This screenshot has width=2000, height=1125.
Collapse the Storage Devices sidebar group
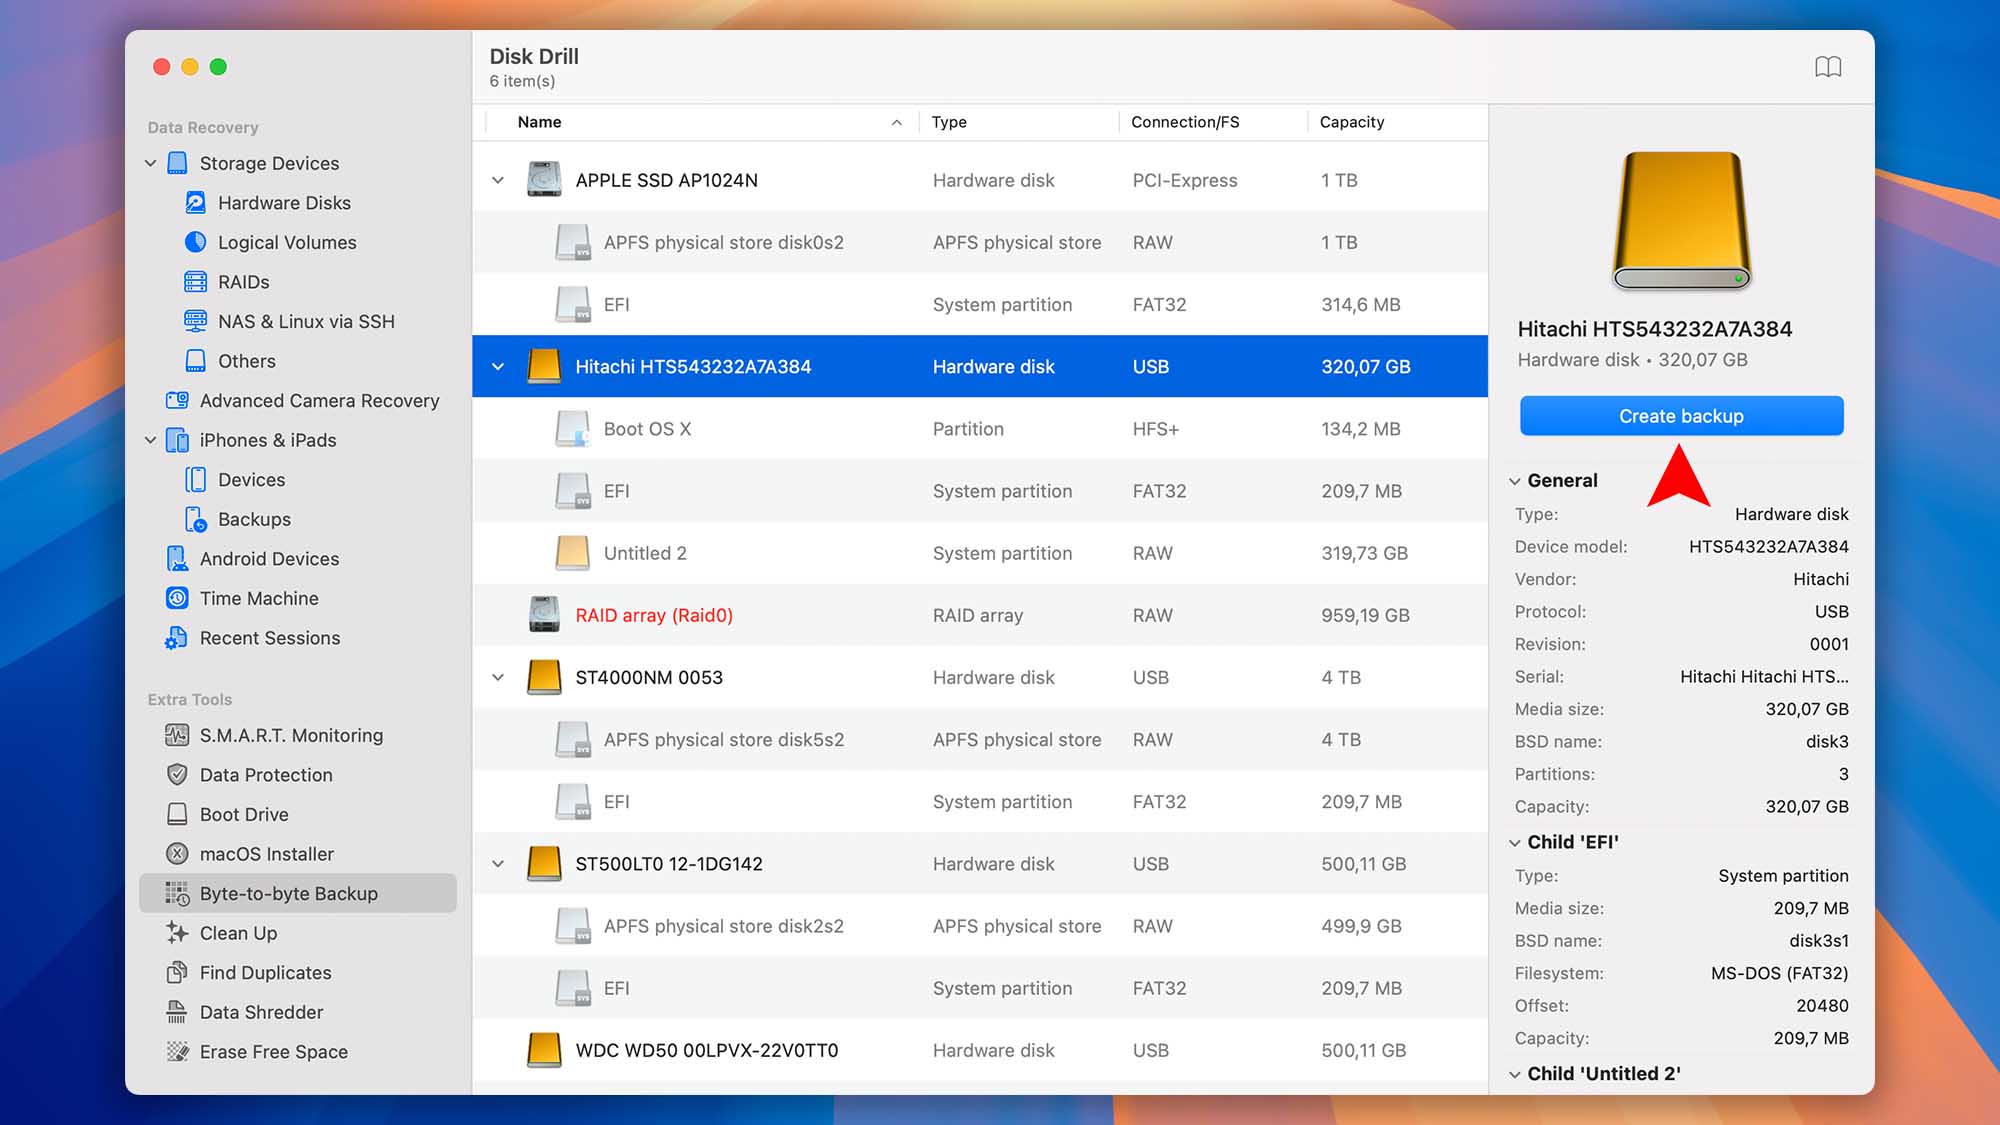(150, 163)
